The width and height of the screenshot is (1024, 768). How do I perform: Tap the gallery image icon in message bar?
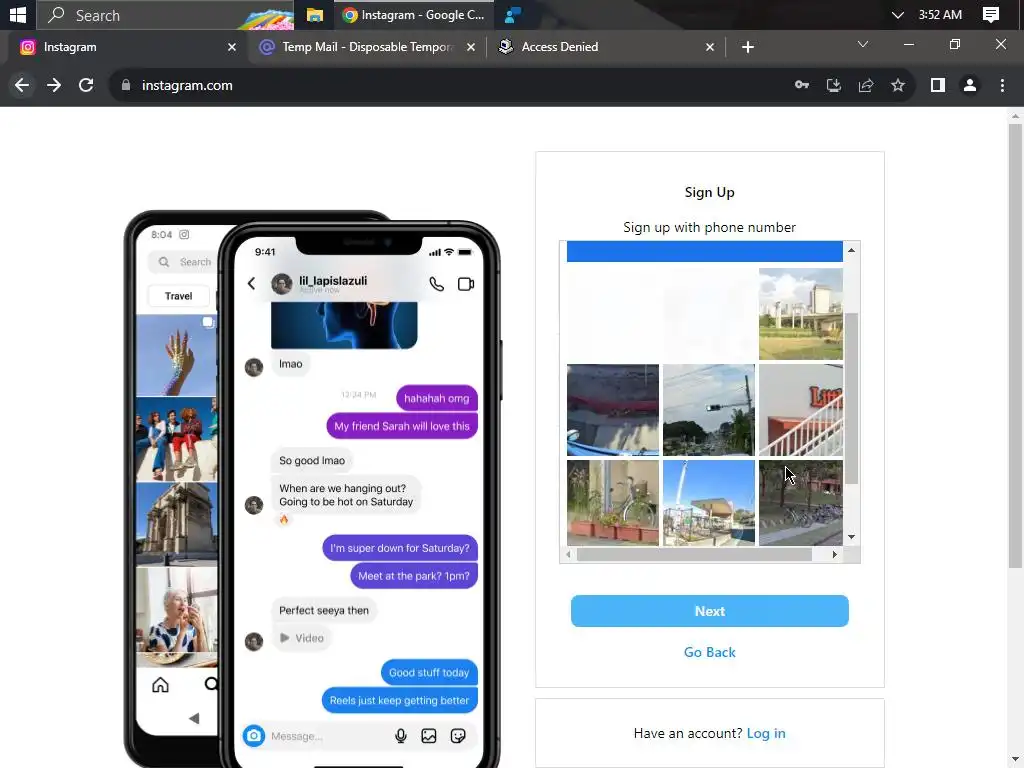(x=428, y=736)
